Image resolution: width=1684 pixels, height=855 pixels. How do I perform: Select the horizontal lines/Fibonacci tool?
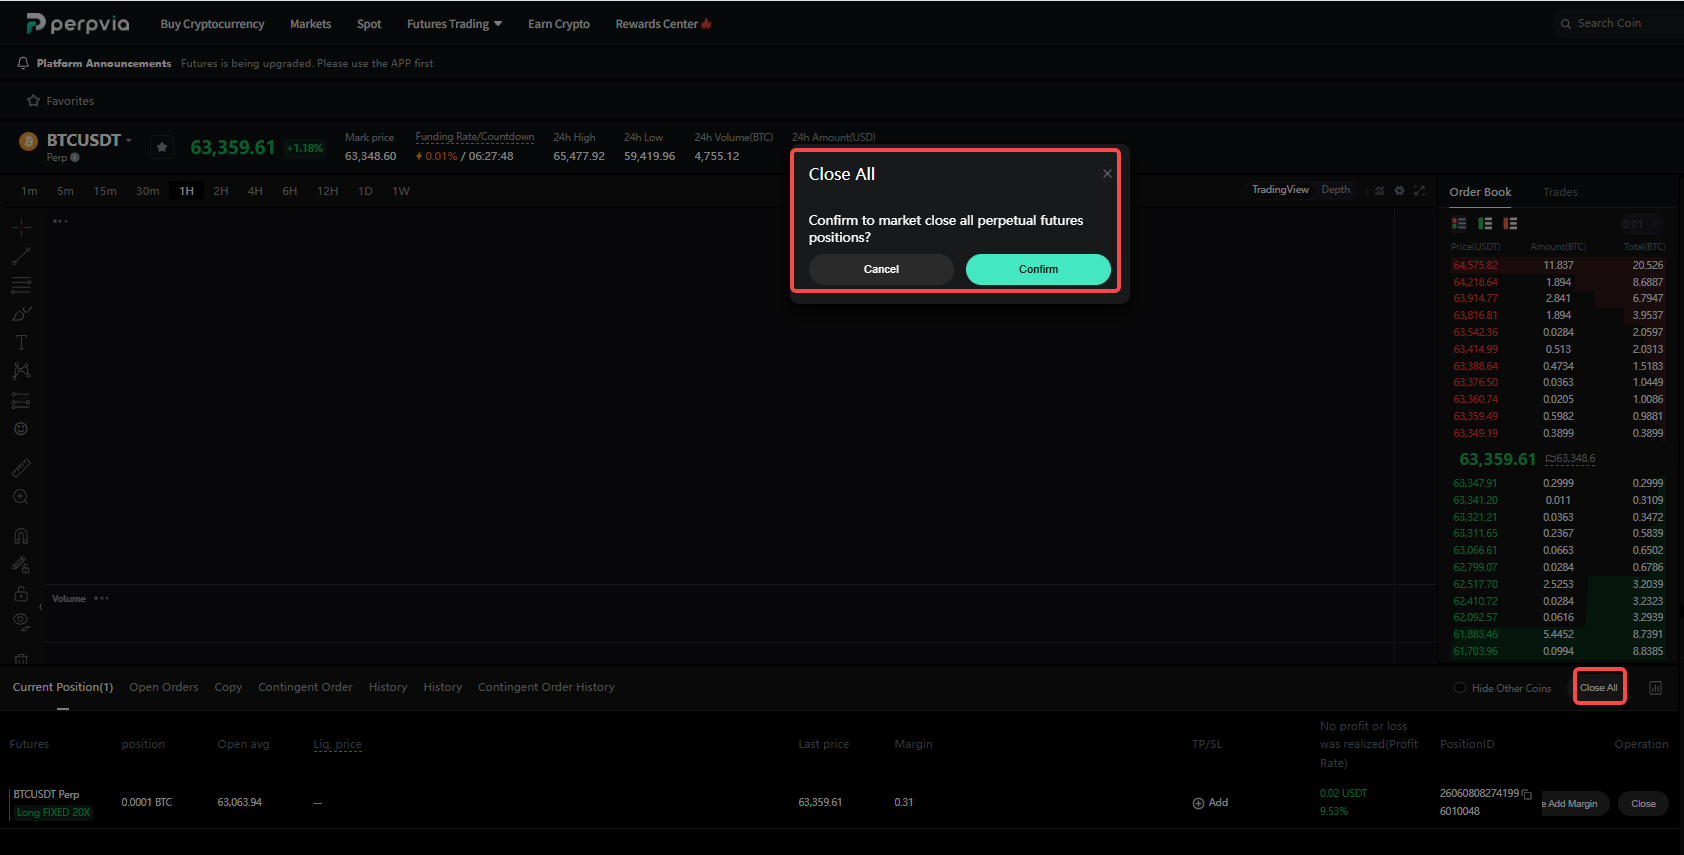coord(21,285)
